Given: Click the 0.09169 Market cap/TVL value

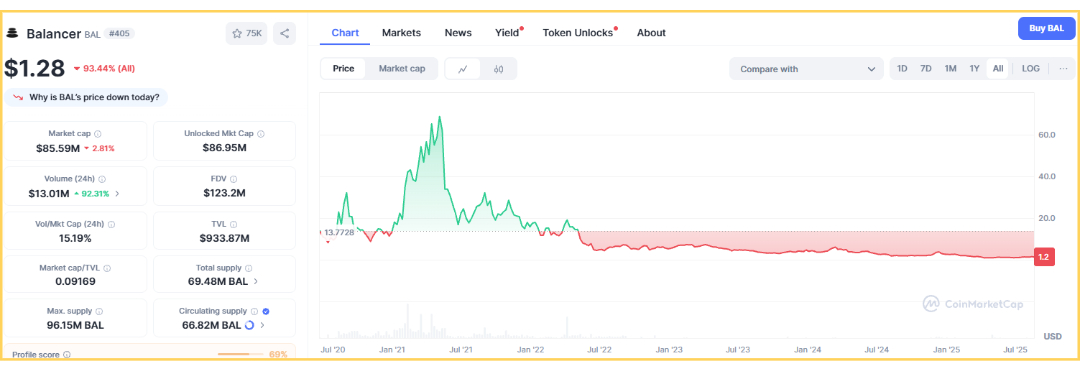Looking at the screenshot, I should [76, 281].
